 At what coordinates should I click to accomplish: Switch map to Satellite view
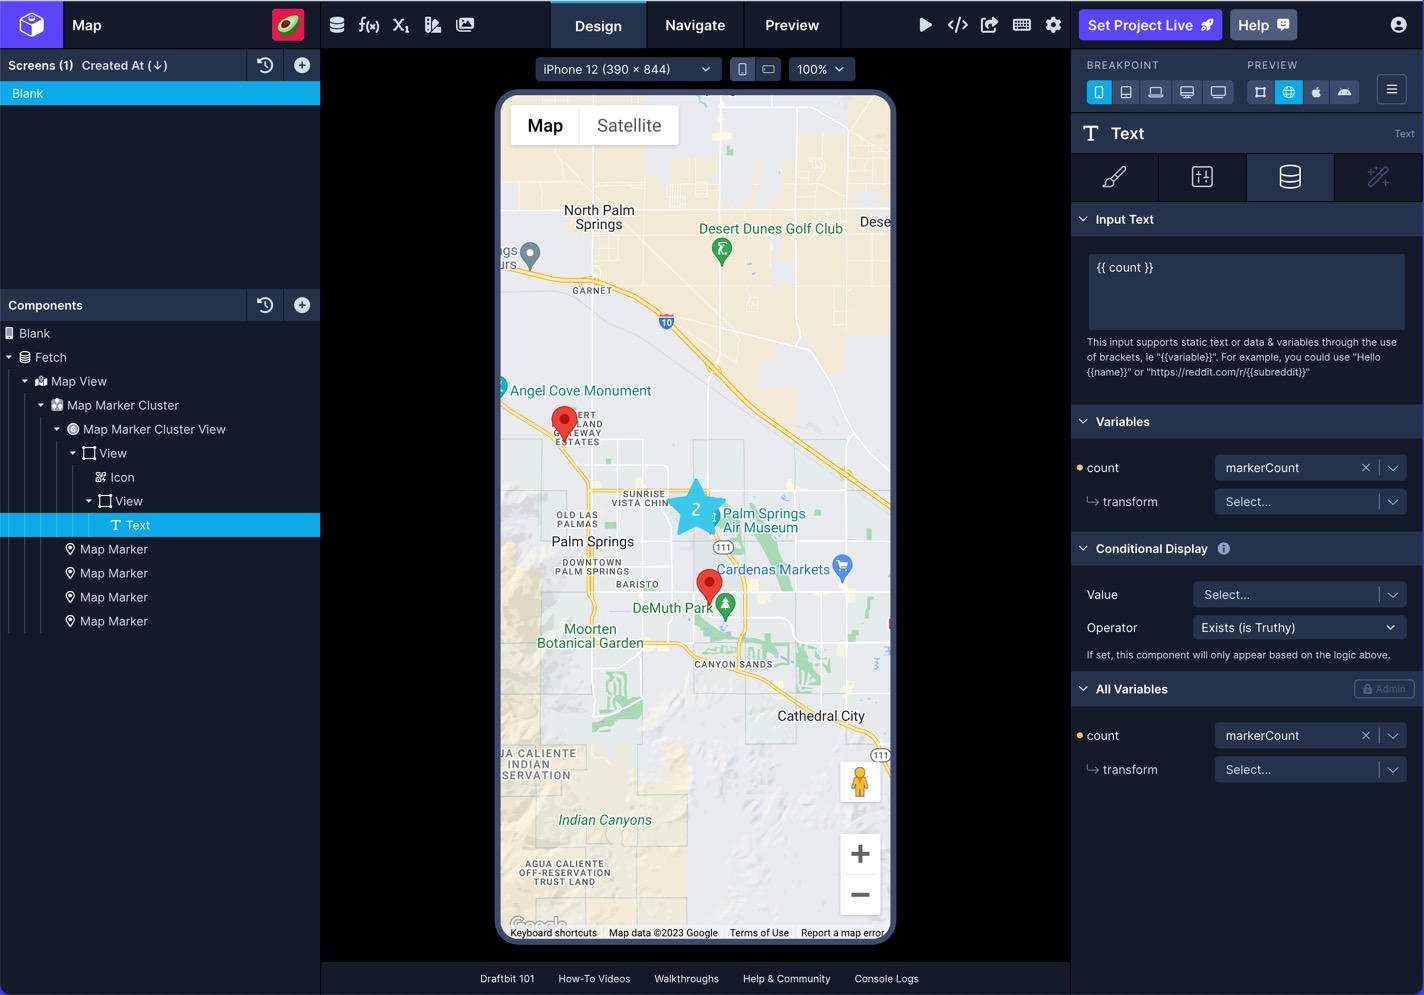tap(629, 125)
